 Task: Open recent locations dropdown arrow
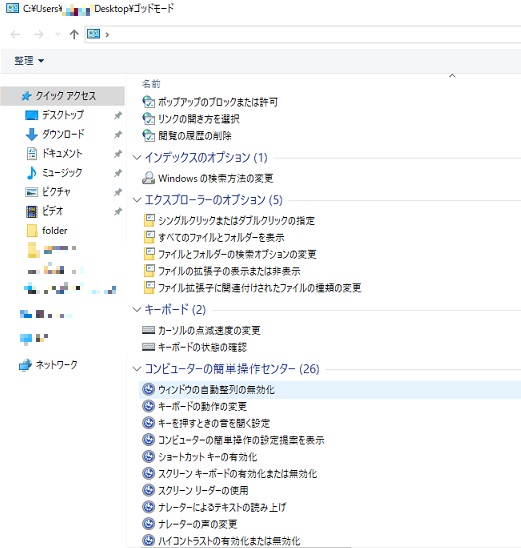tap(58, 34)
